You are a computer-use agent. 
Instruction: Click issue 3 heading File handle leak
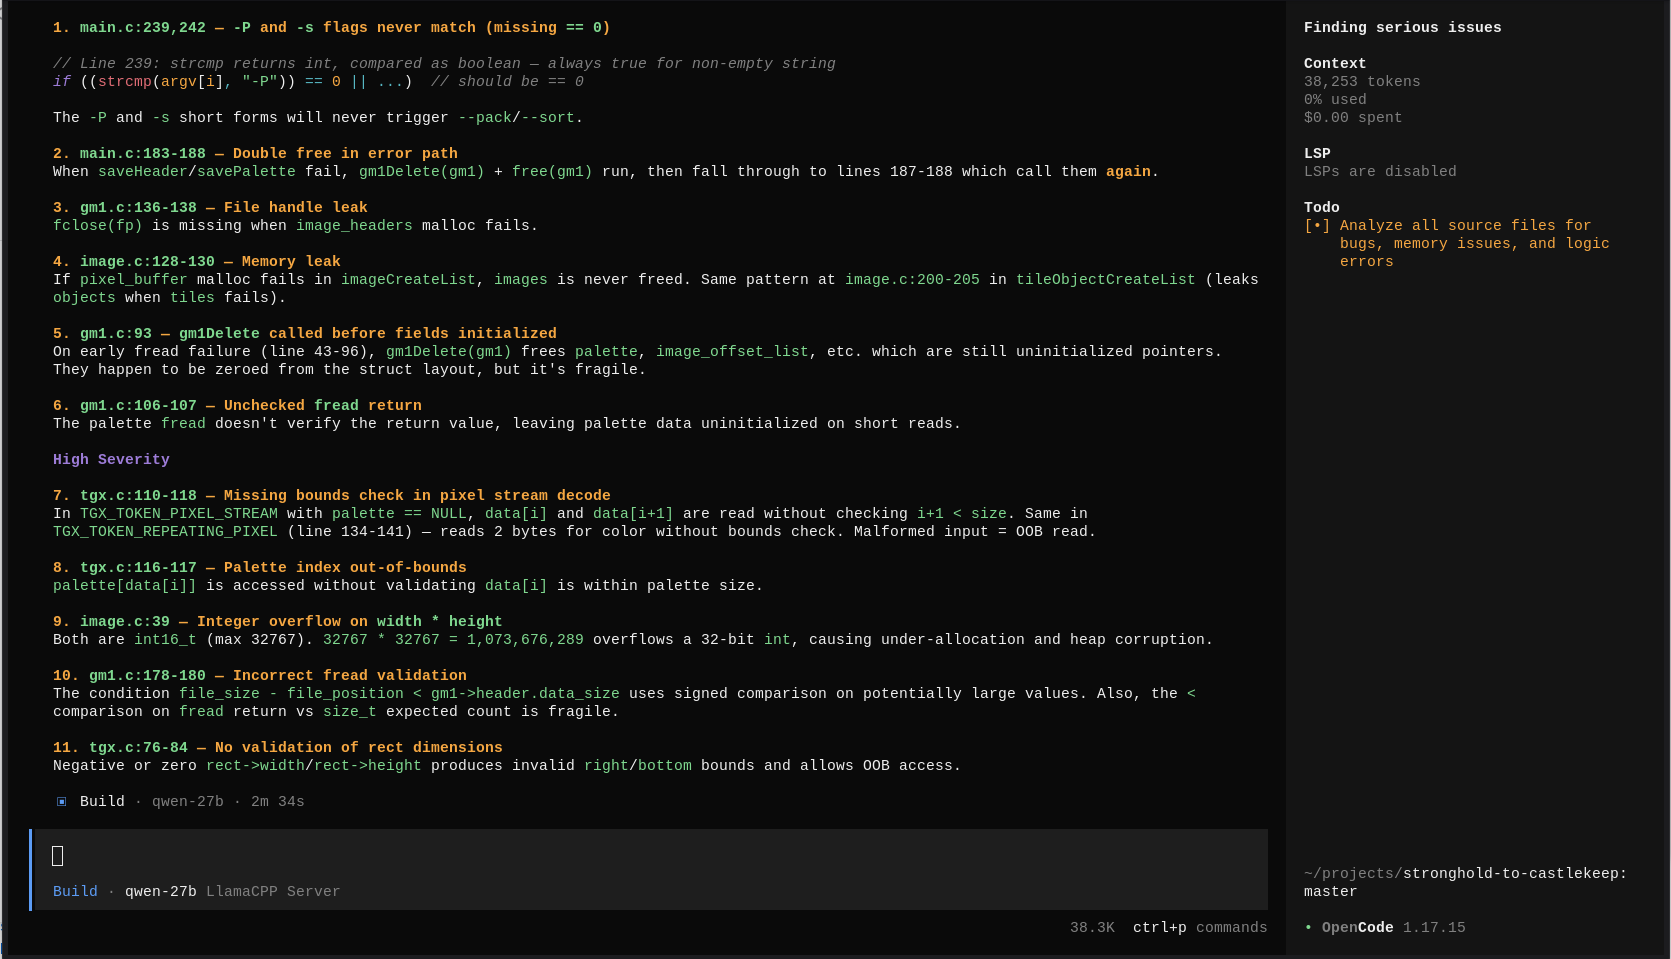click(x=210, y=208)
